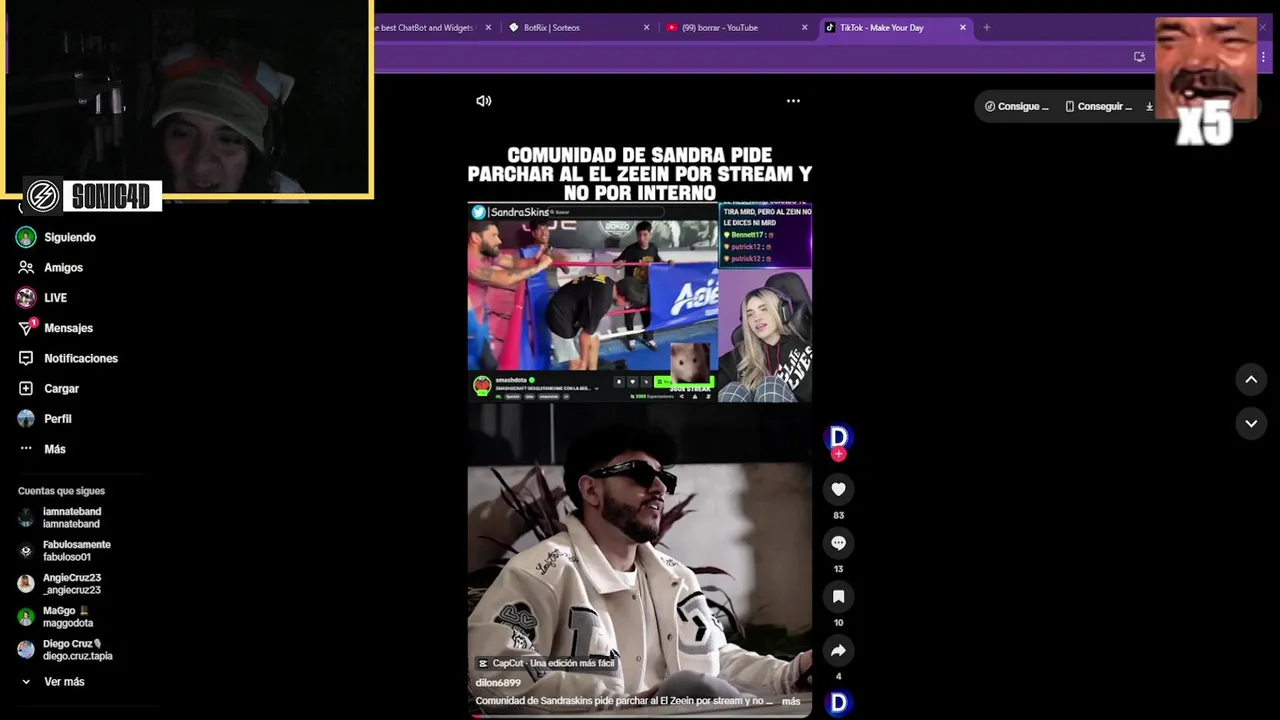This screenshot has width=1280, height=720.
Task: Click download icon beside Conseguir button
Action: coord(1149,107)
